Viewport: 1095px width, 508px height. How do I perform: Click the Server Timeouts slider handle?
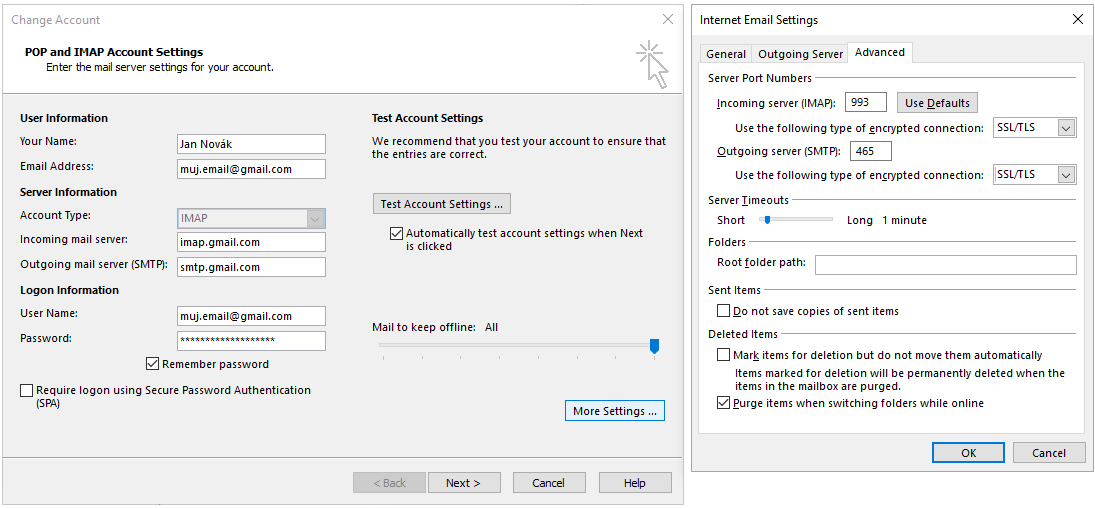(x=767, y=219)
